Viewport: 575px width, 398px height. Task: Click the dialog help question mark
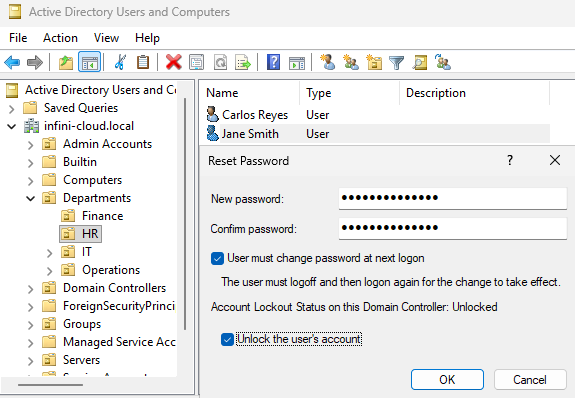click(x=510, y=160)
